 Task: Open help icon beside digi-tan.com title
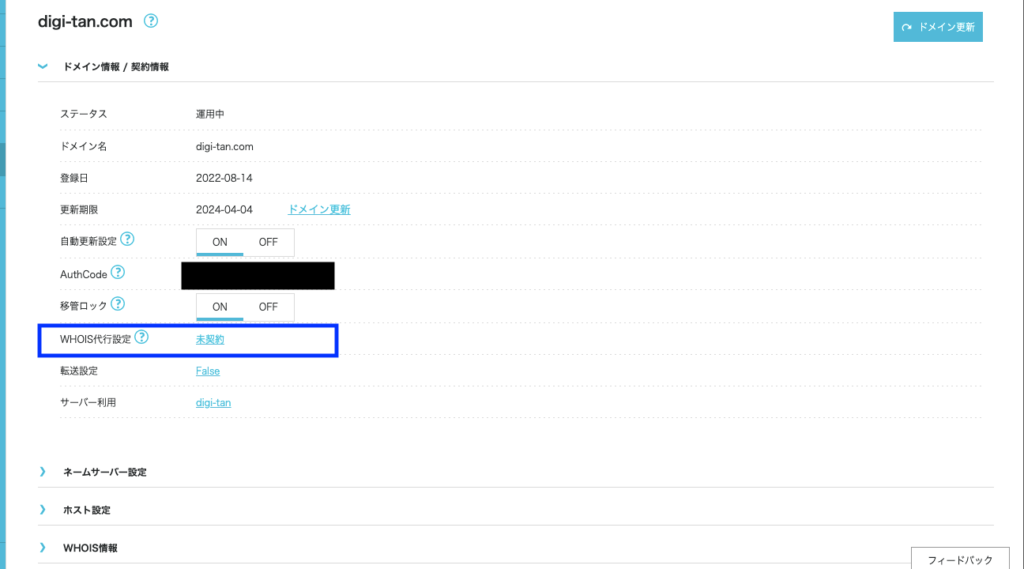coord(151,21)
